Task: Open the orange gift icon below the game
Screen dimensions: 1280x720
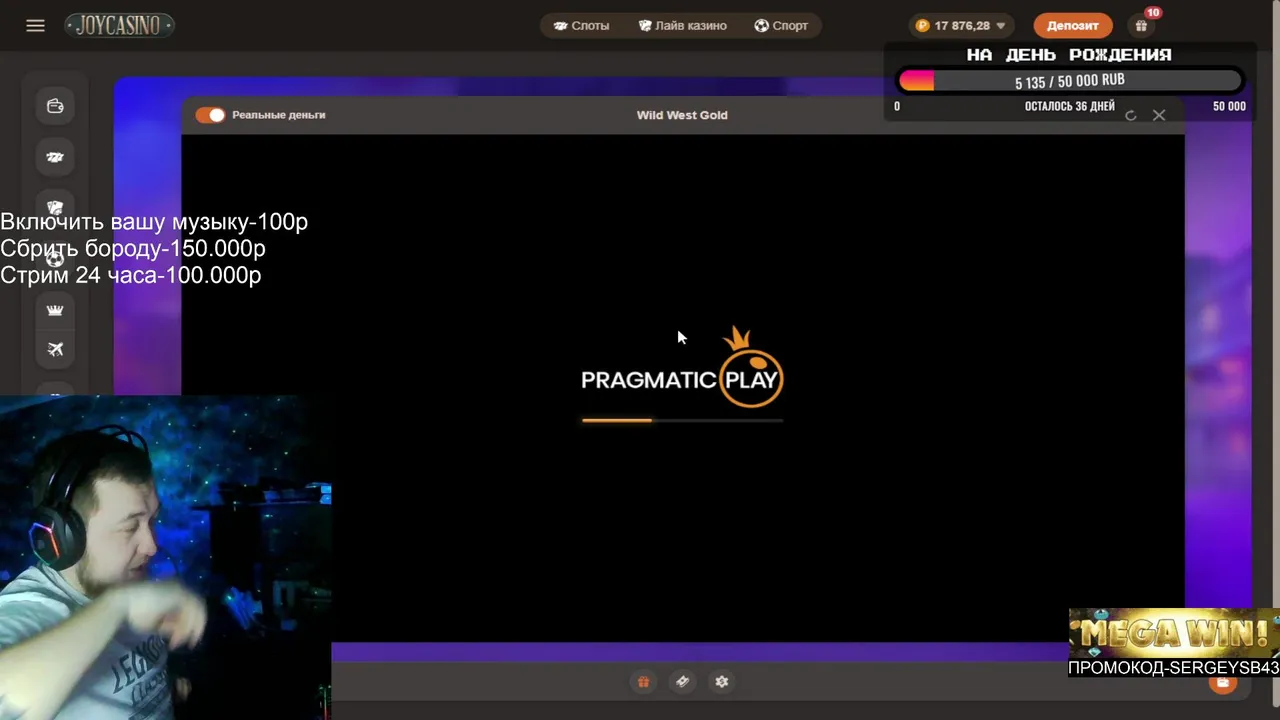Action: tap(643, 681)
